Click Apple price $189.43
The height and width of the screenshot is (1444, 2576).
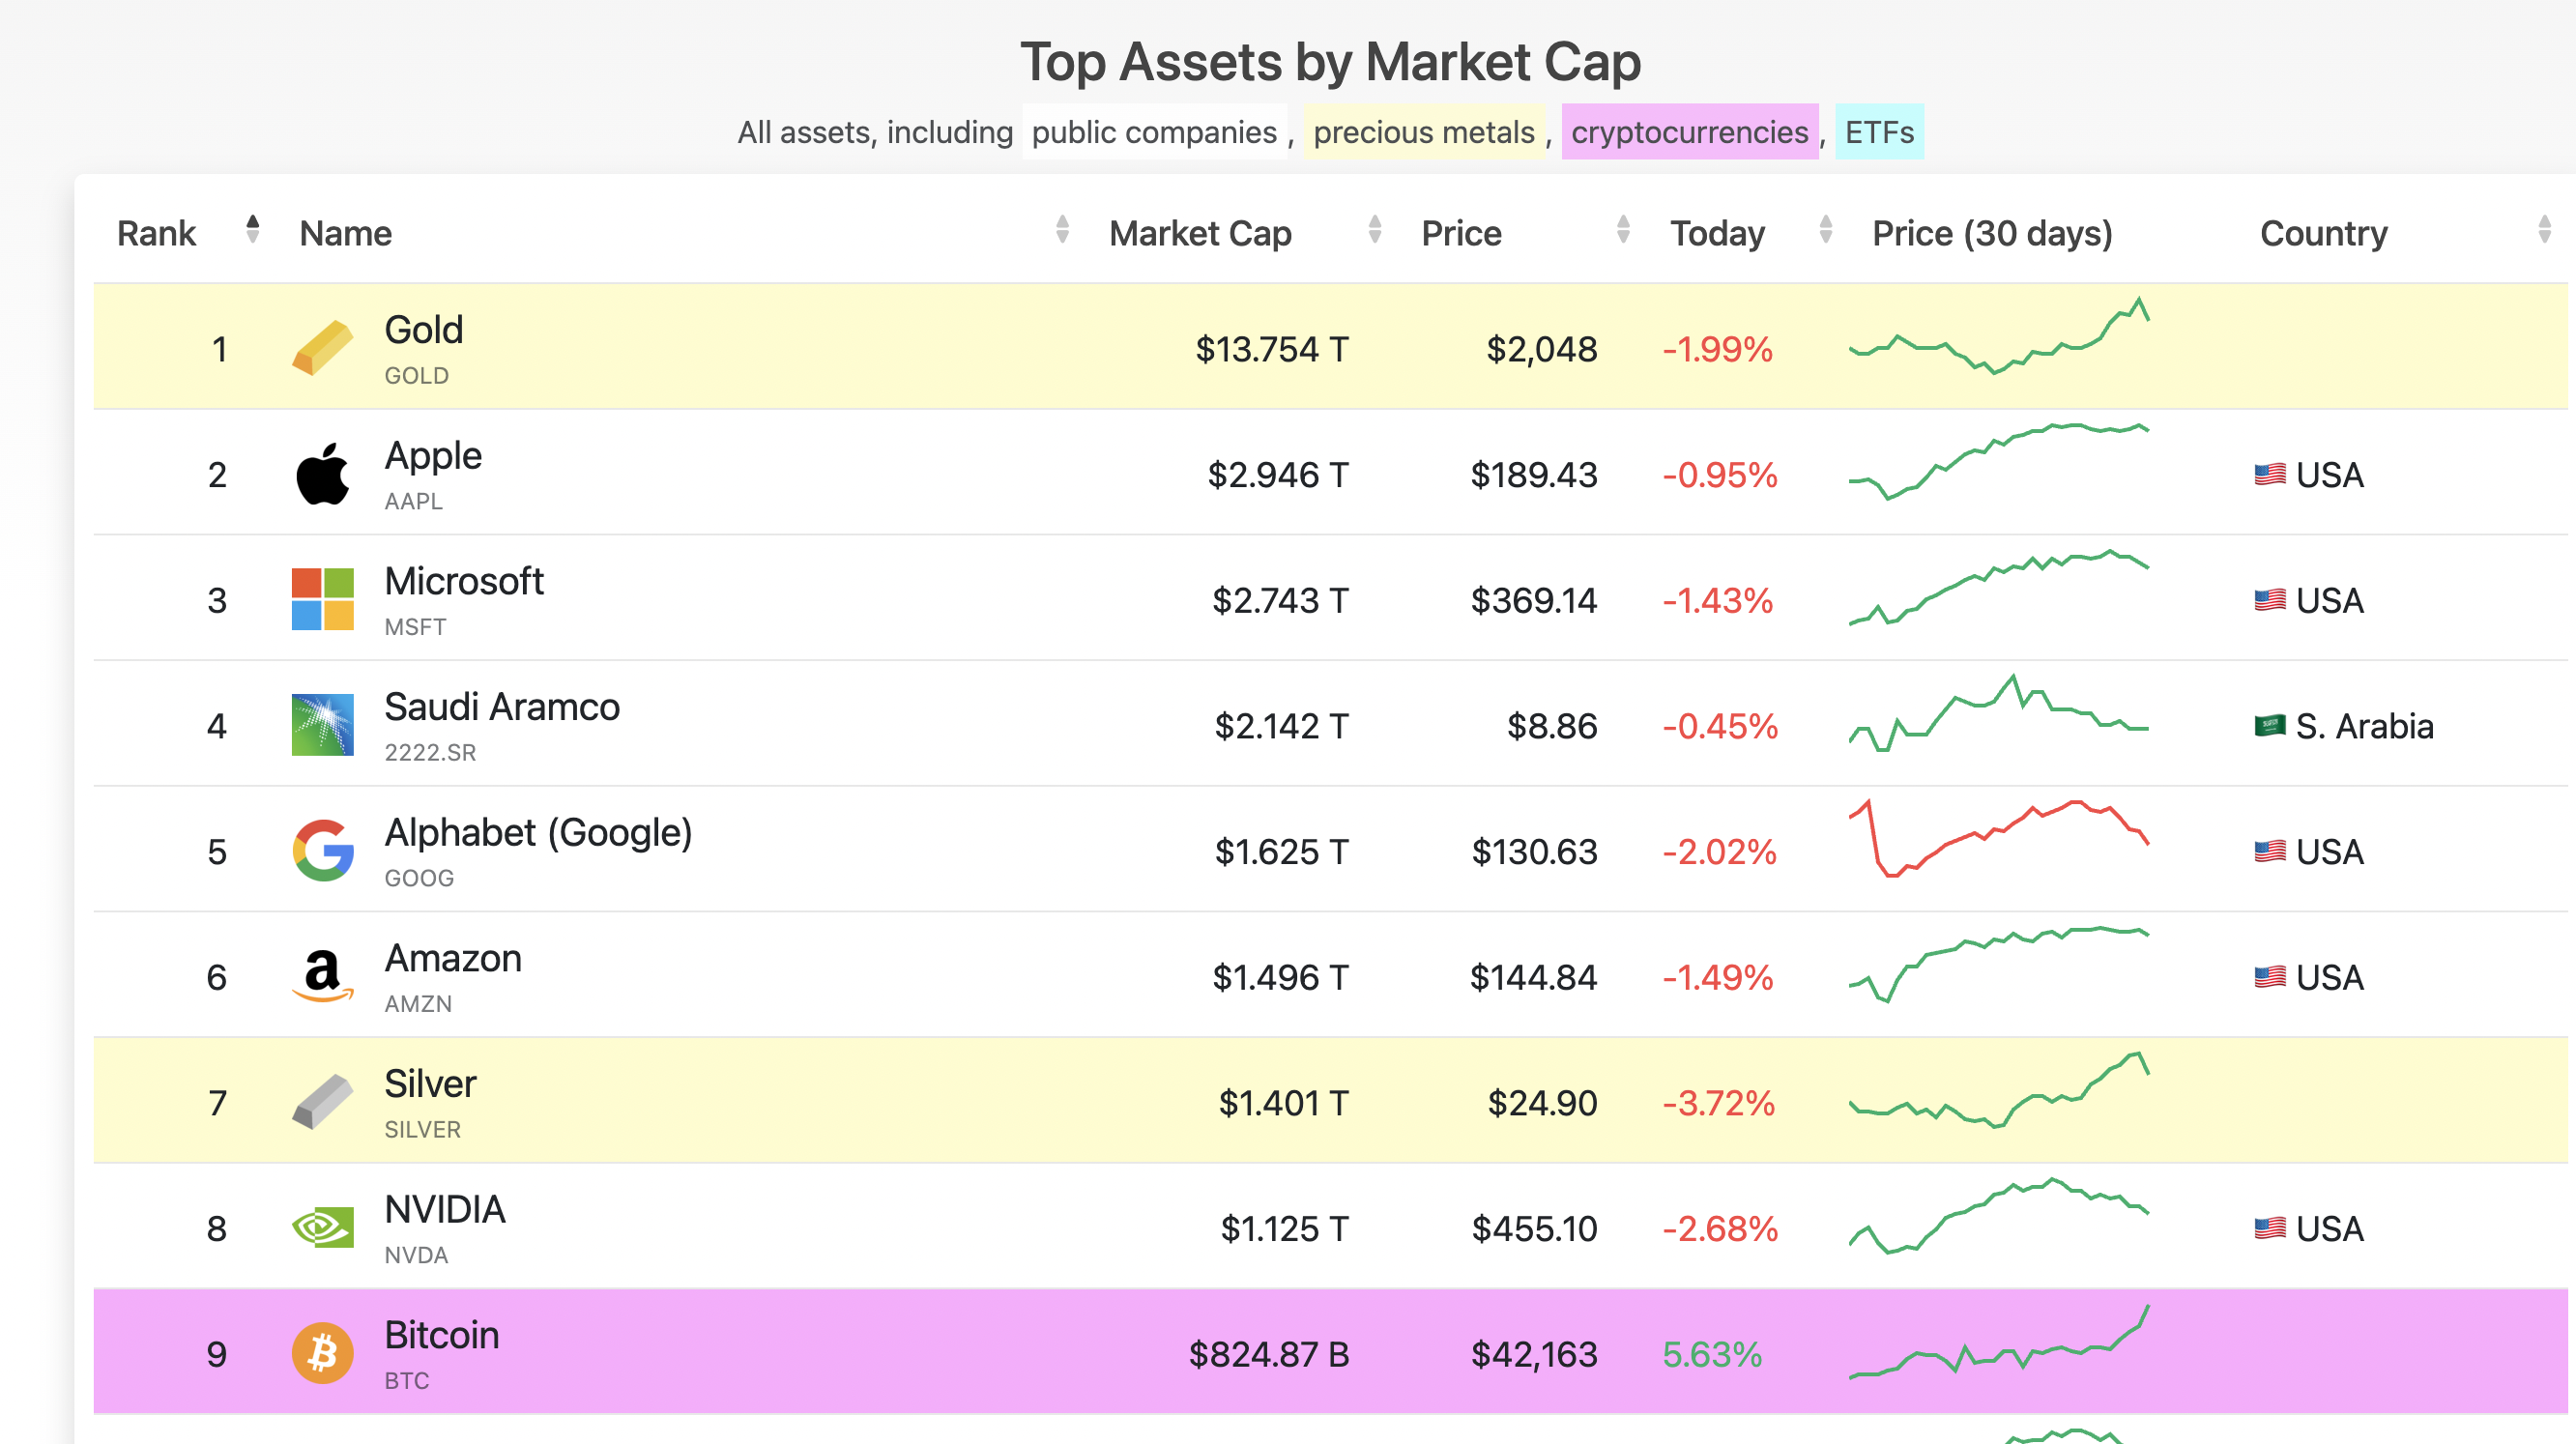[1533, 474]
